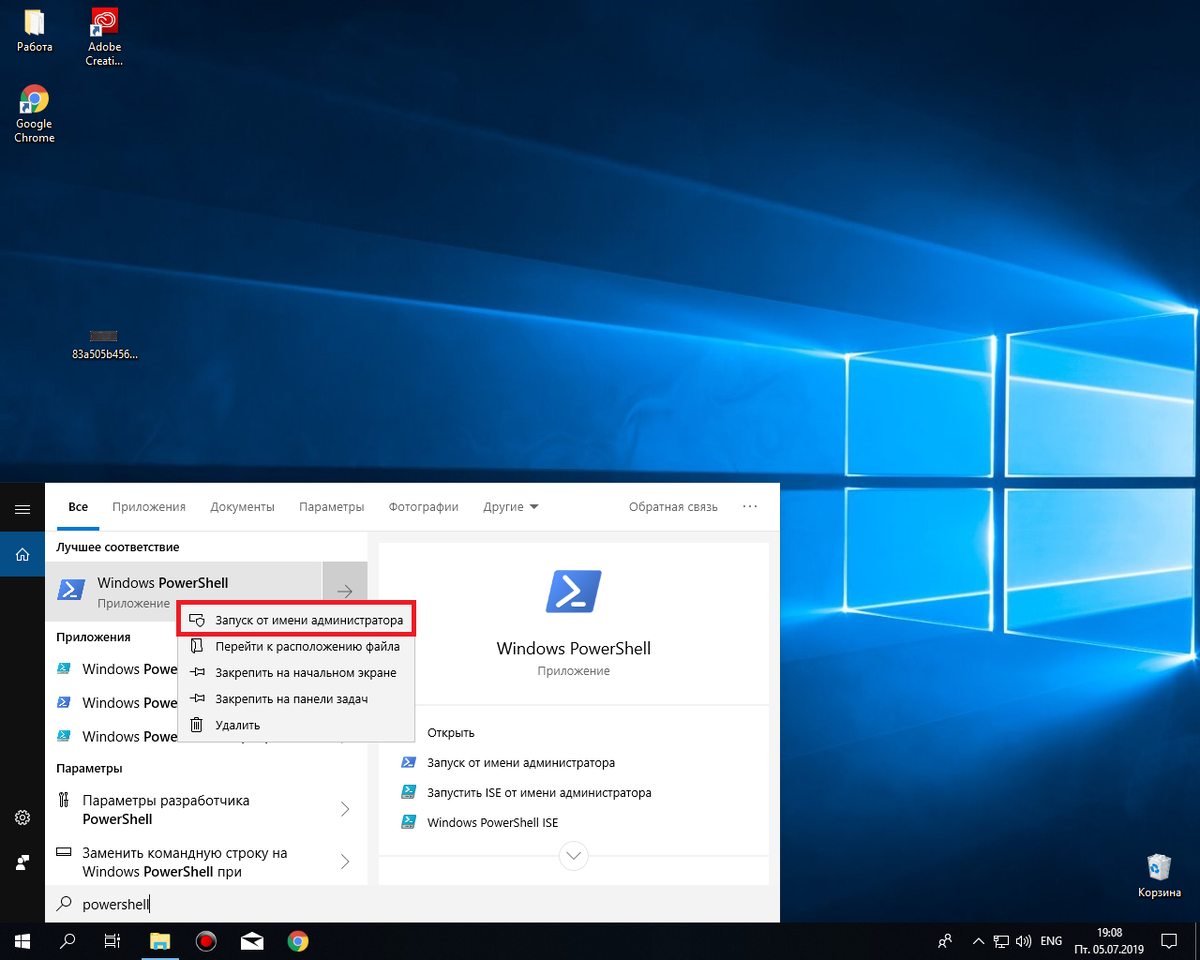Viewport: 1200px width, 960px height.
Task: Open the three-dots more options menu
Action: click(x=750, y=507)
